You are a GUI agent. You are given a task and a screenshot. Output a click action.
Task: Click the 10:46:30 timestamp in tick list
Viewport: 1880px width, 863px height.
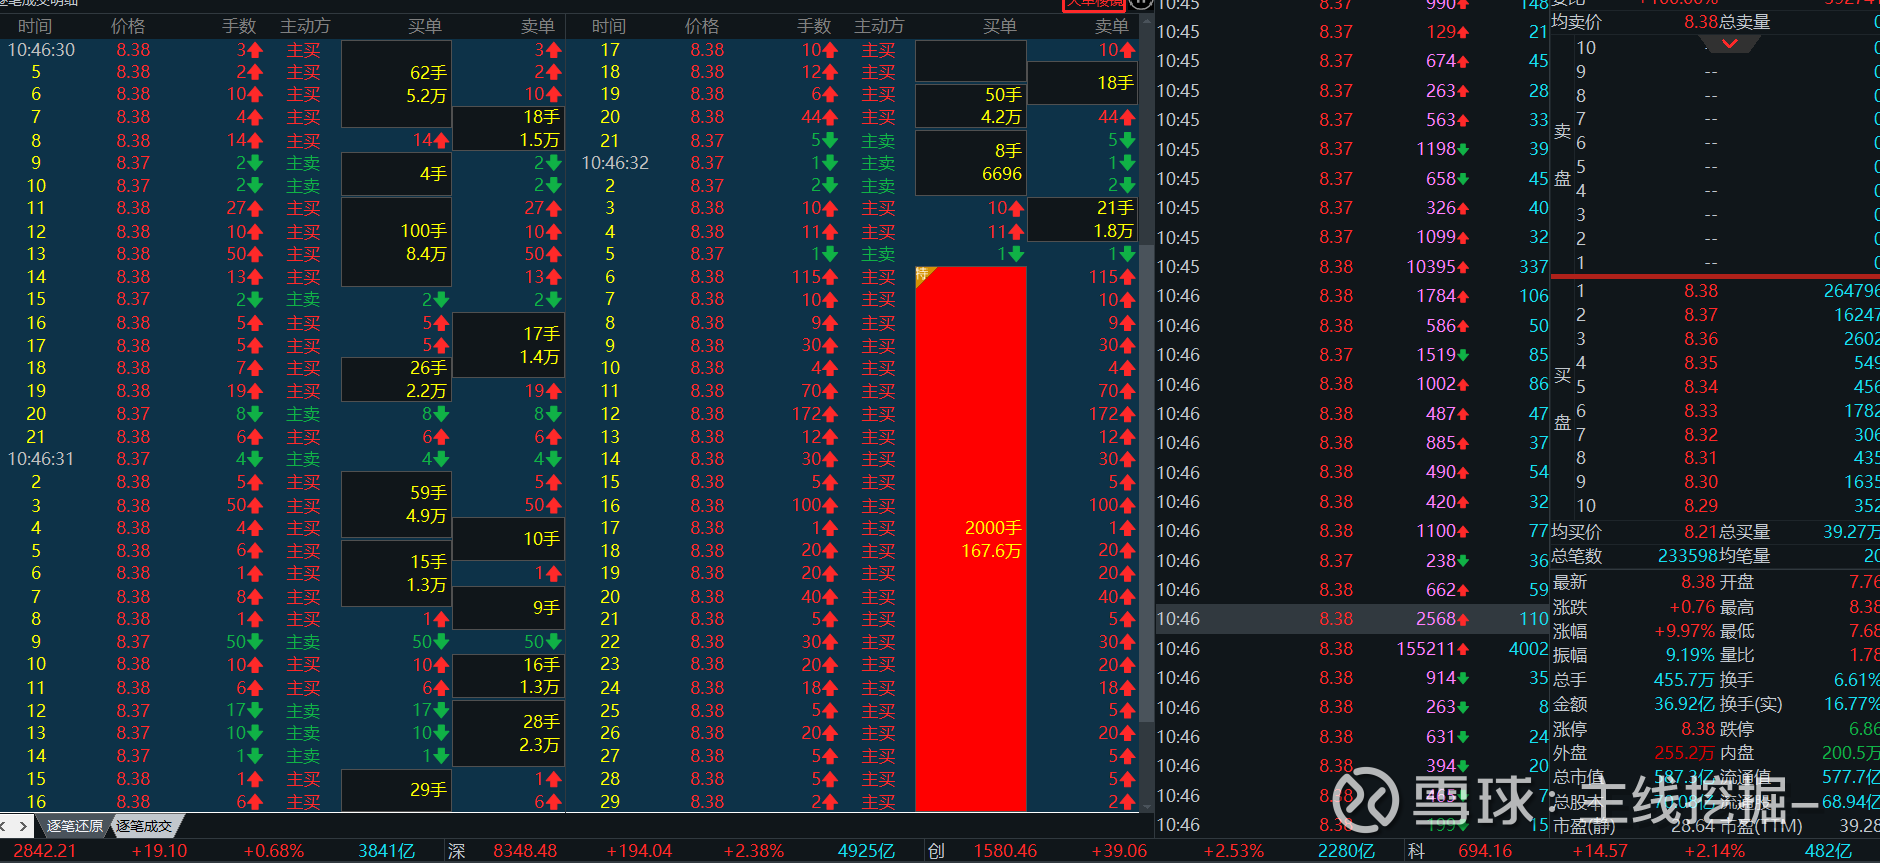41,50
